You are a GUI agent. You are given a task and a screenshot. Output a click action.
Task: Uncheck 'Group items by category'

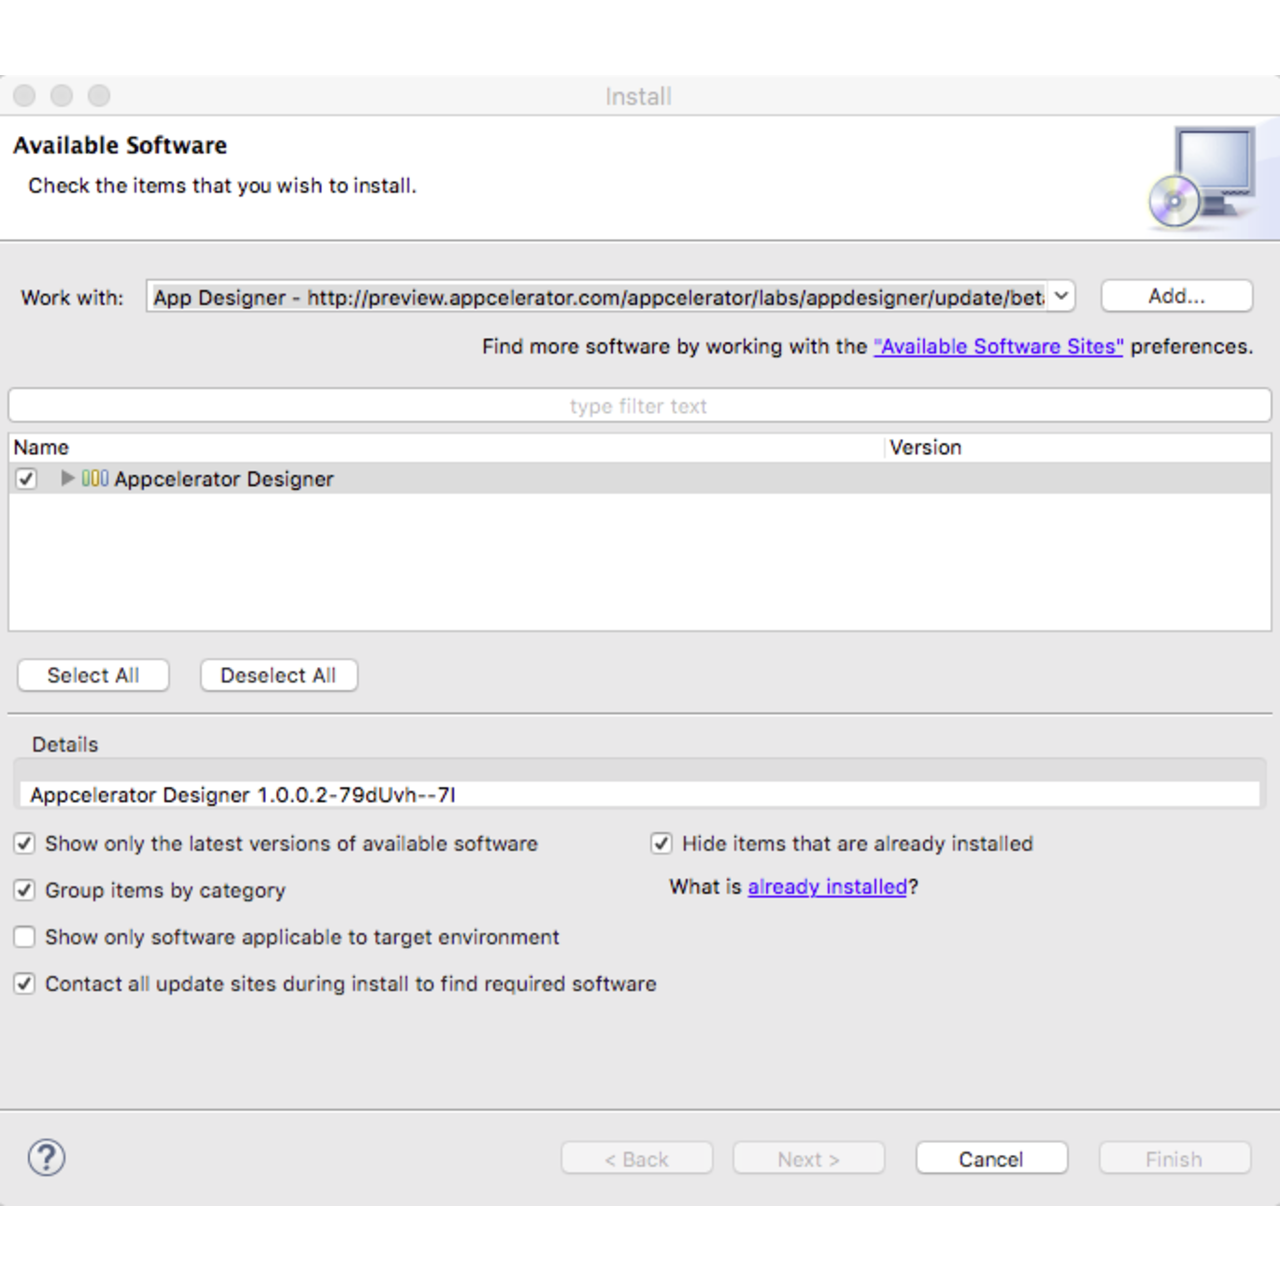24,890
